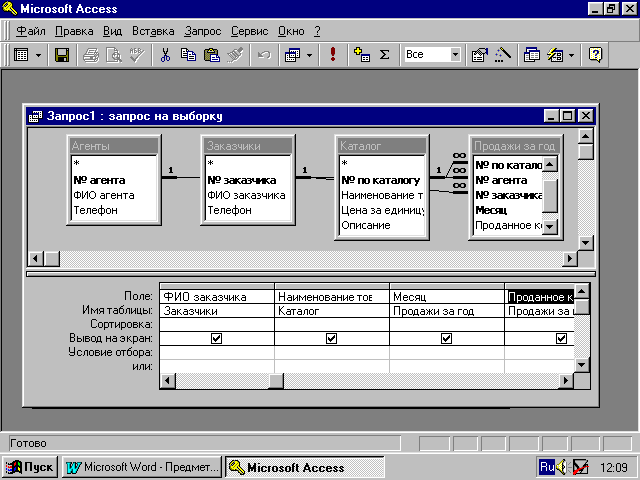
Task: Toggle the Totals sigma icon
Action: coord(384,55)
